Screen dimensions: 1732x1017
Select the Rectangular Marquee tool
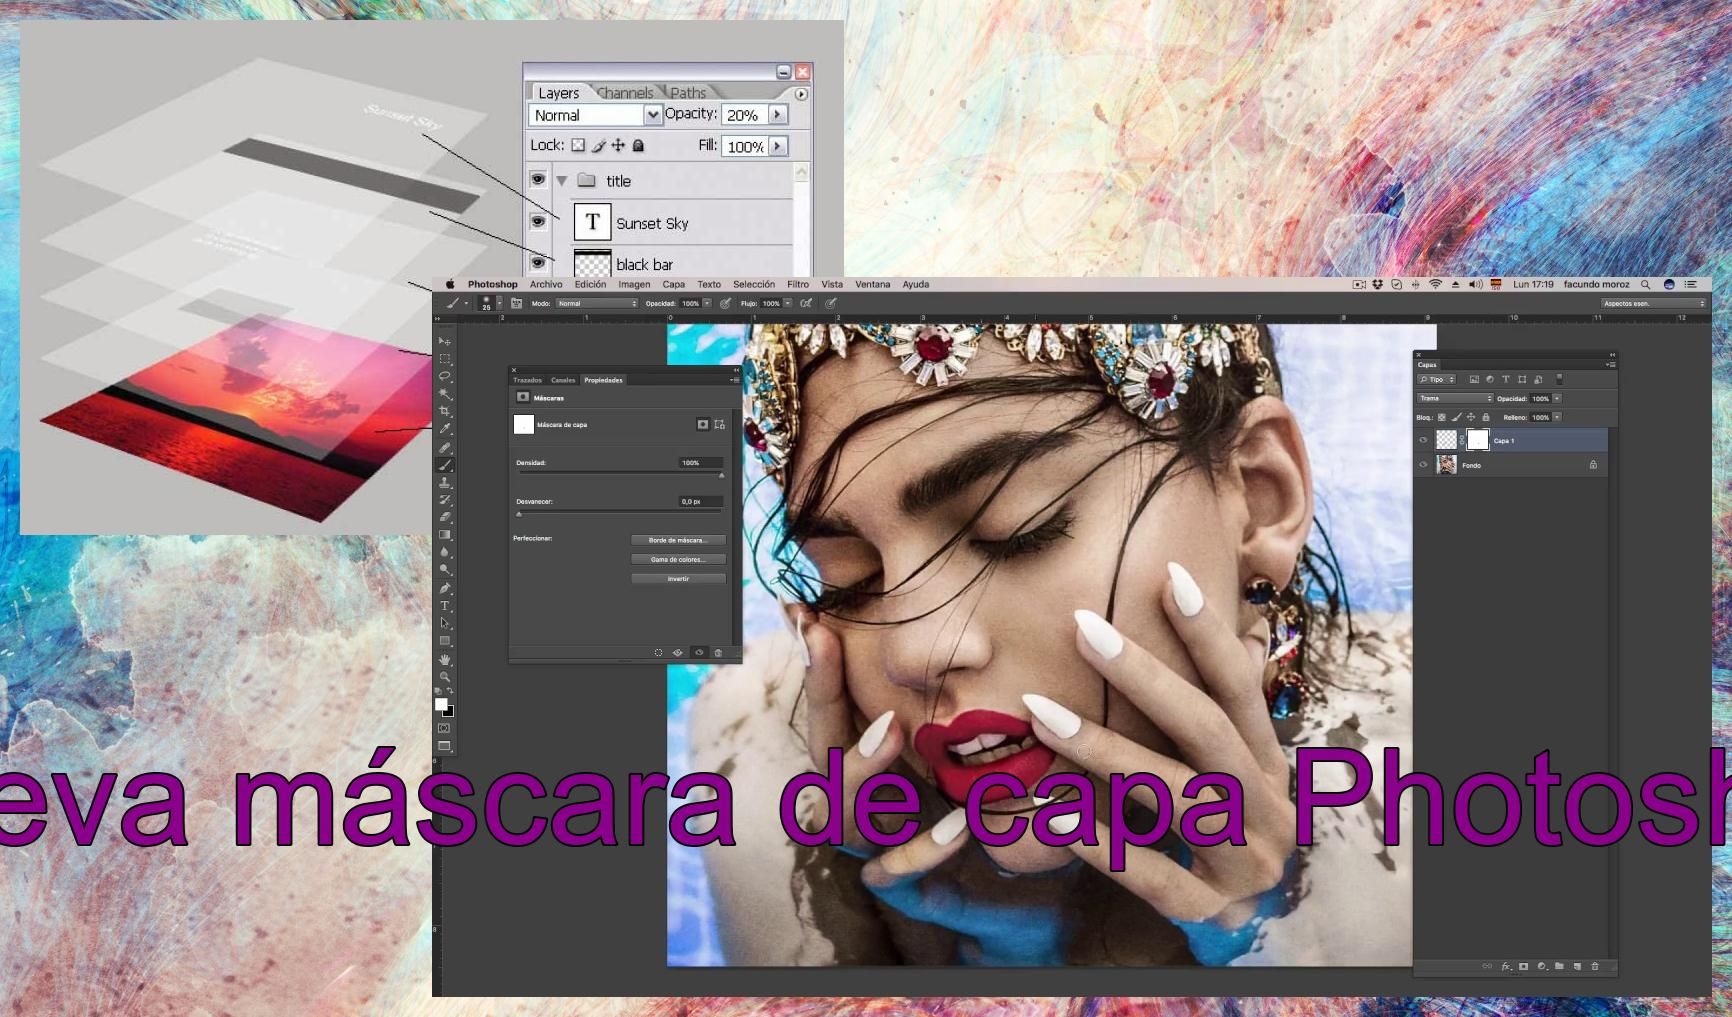tap(445, 358)
